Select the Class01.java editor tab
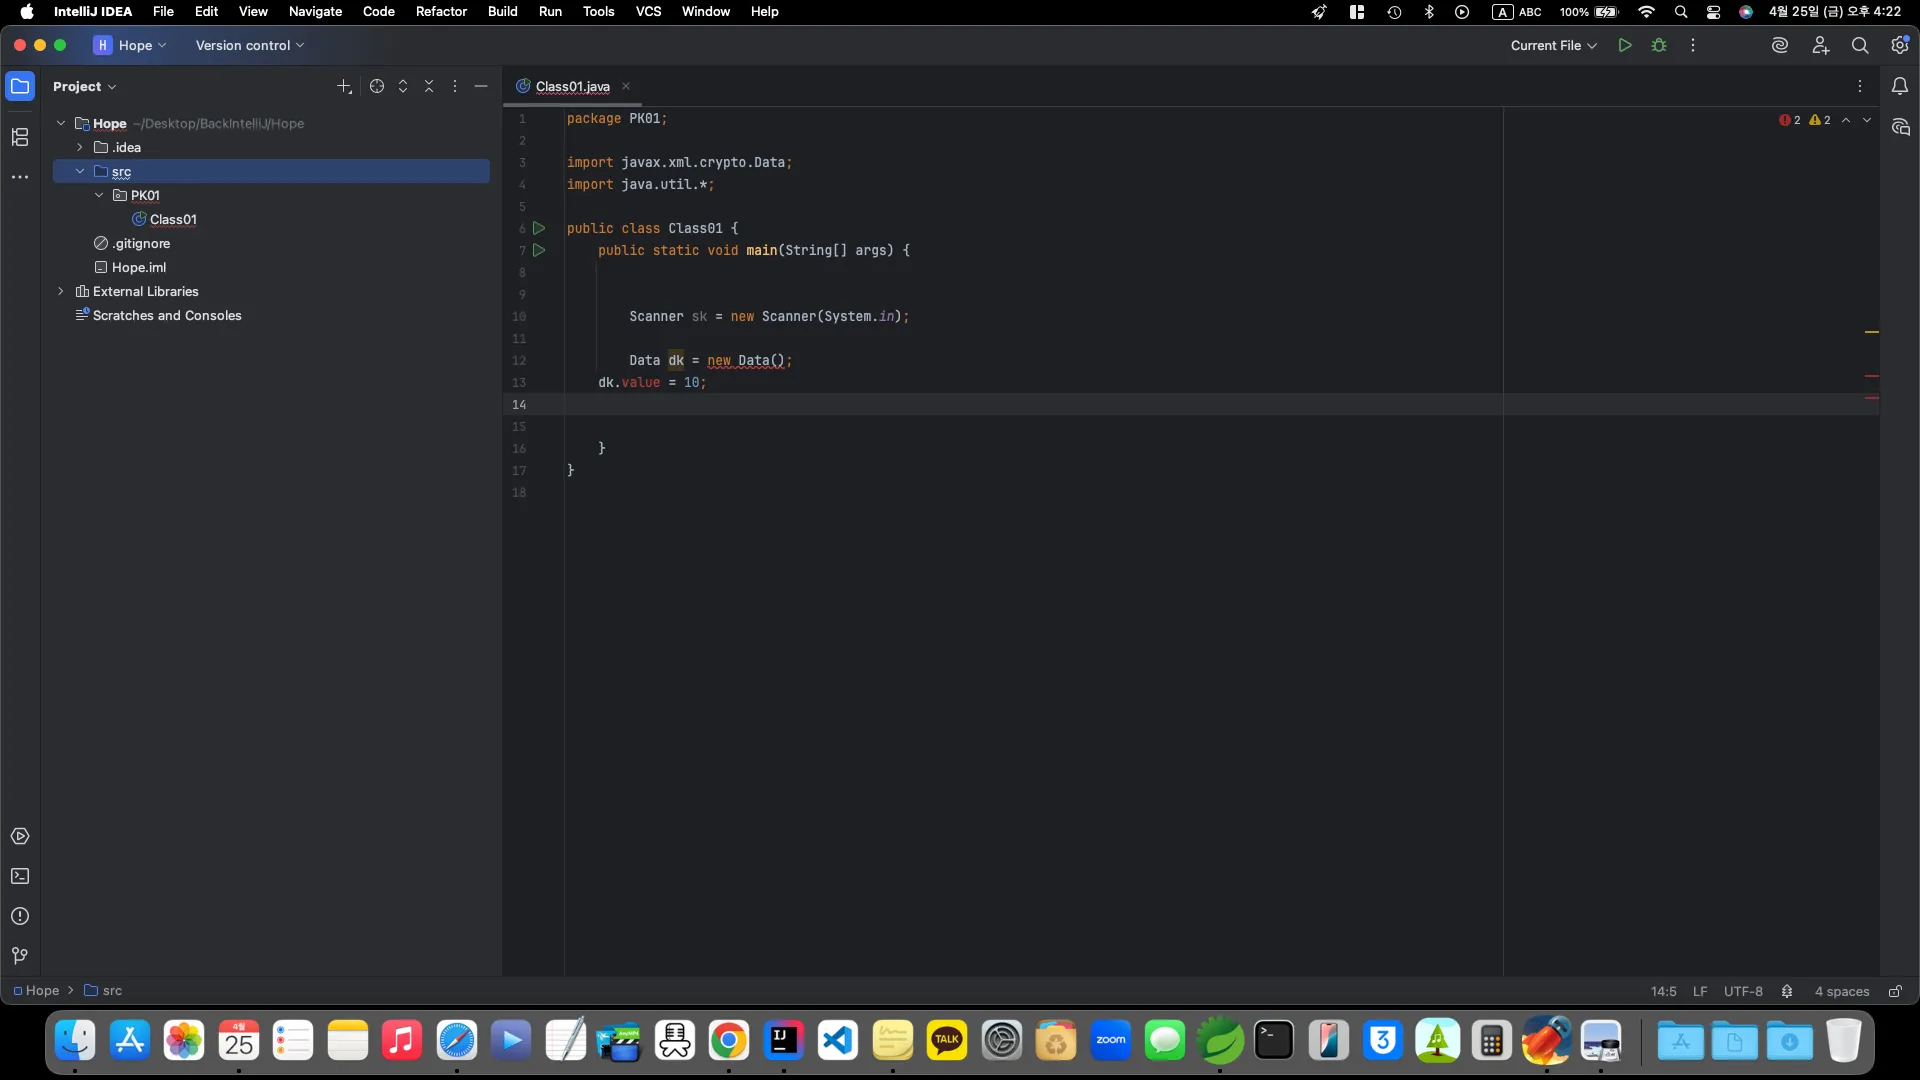Screen dimensions: 1920x1080 (x=572, y=86)
